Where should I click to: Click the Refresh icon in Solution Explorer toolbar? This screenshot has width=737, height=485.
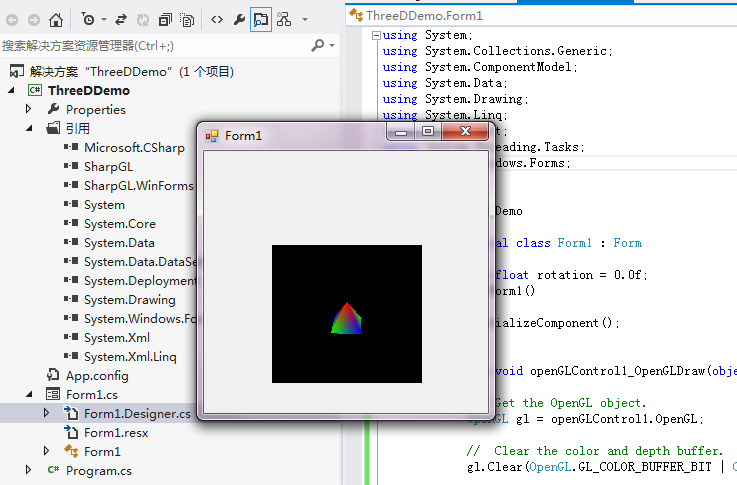pyautogui.click(x=143, y=20)
